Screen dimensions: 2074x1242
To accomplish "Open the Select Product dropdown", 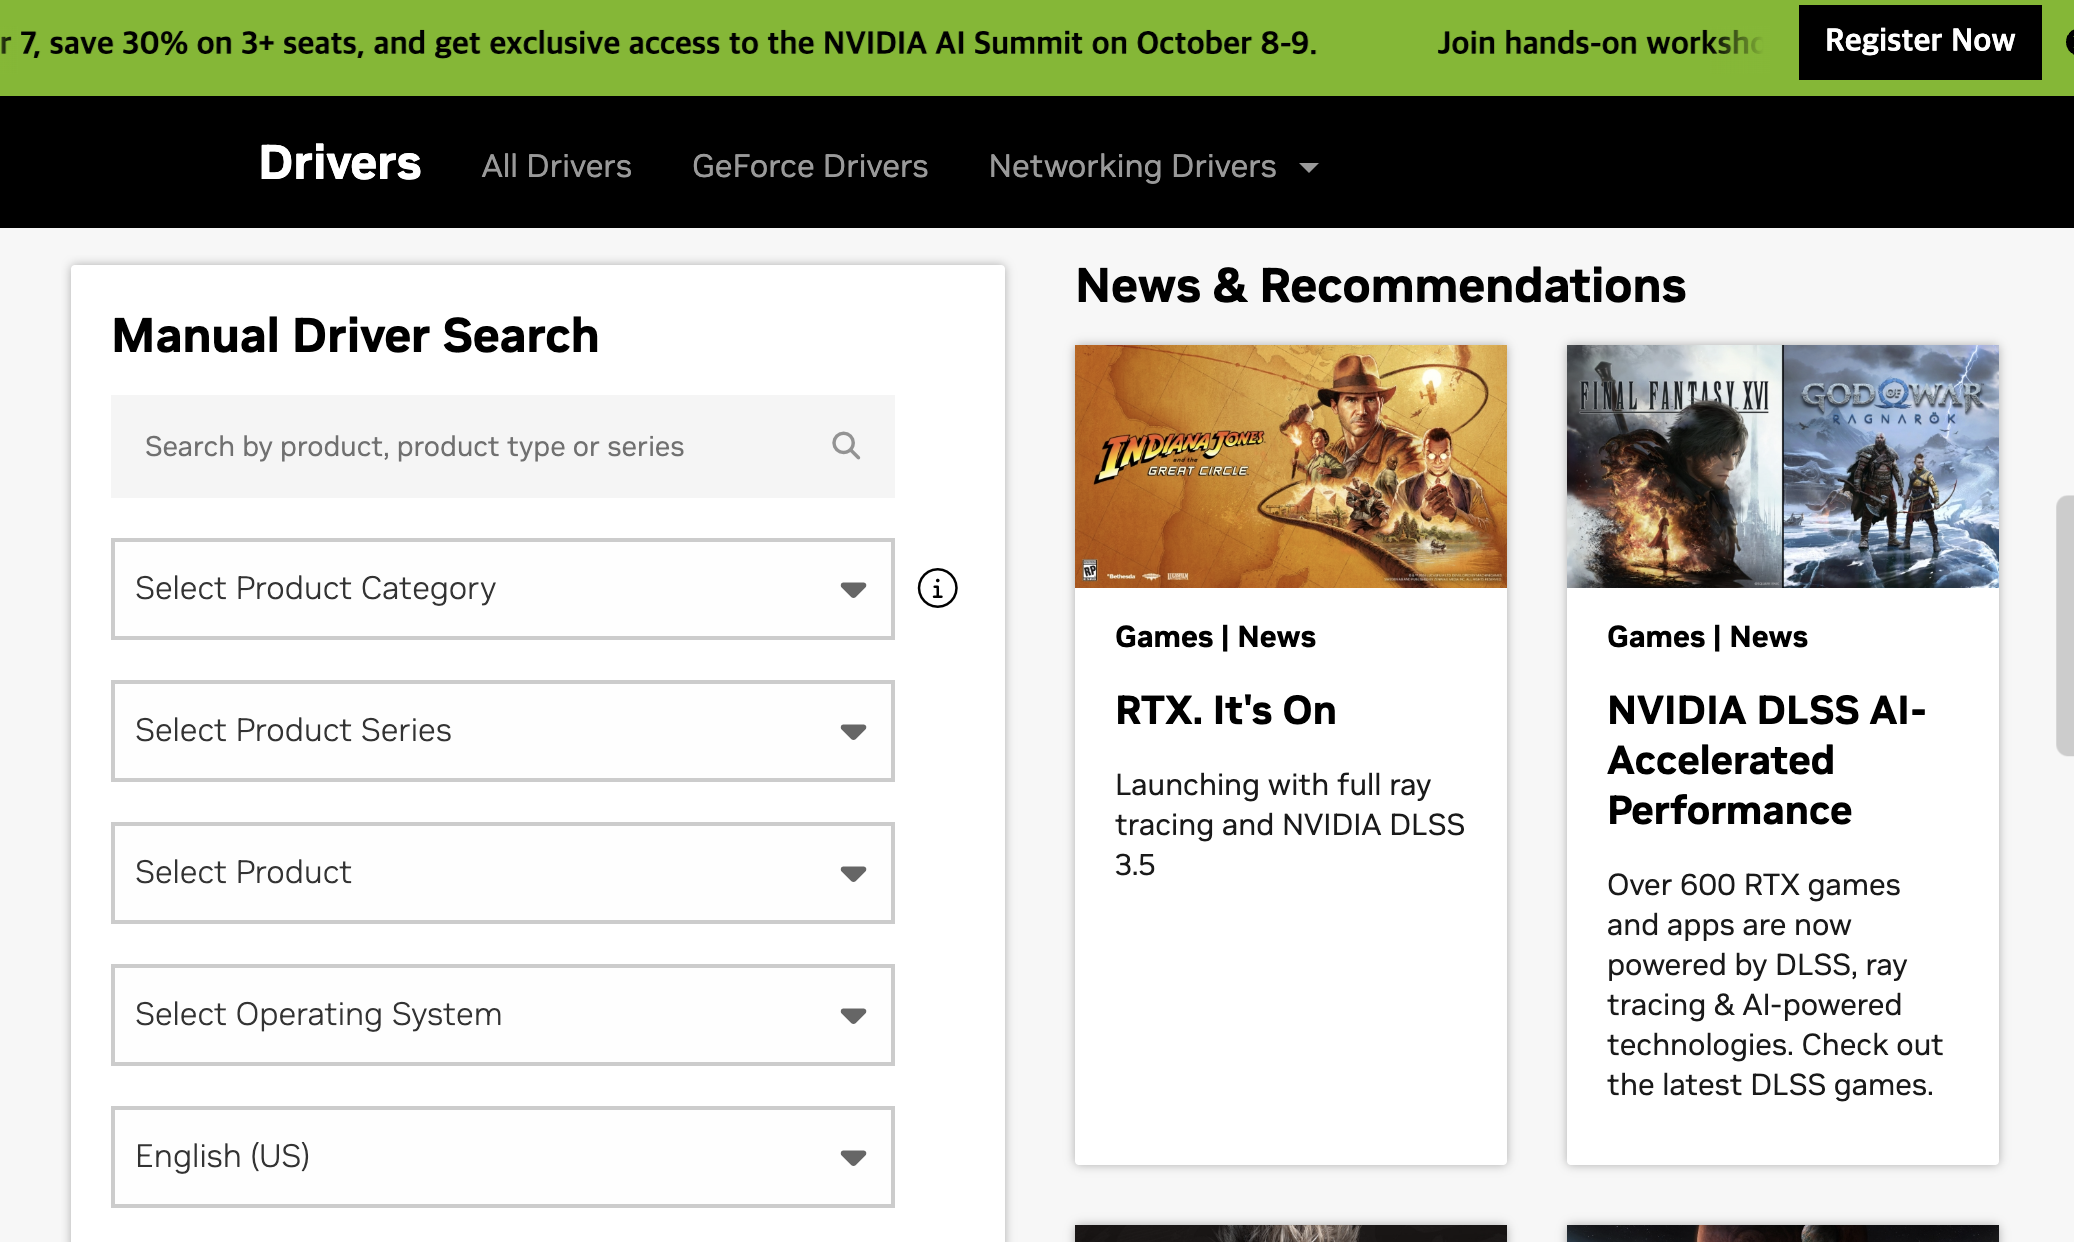I will (502, 873).
